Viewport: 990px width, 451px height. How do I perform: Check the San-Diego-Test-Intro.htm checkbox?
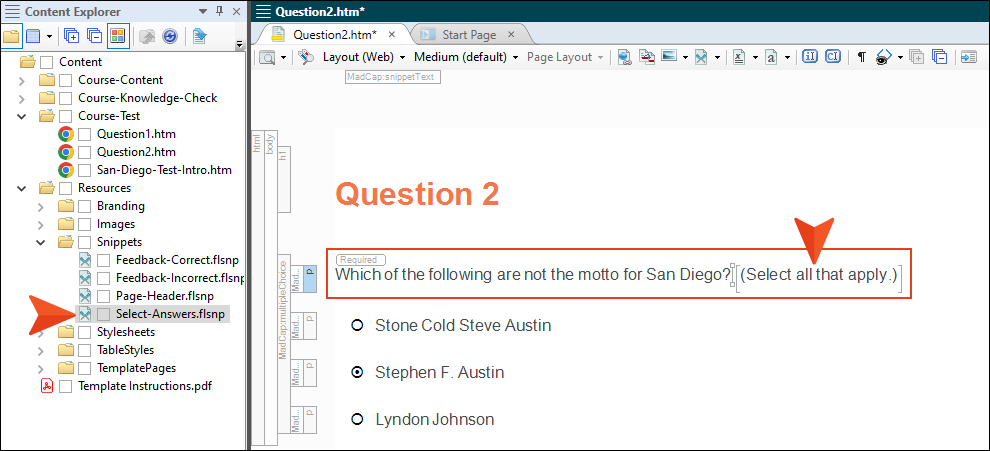pos(84,170)
